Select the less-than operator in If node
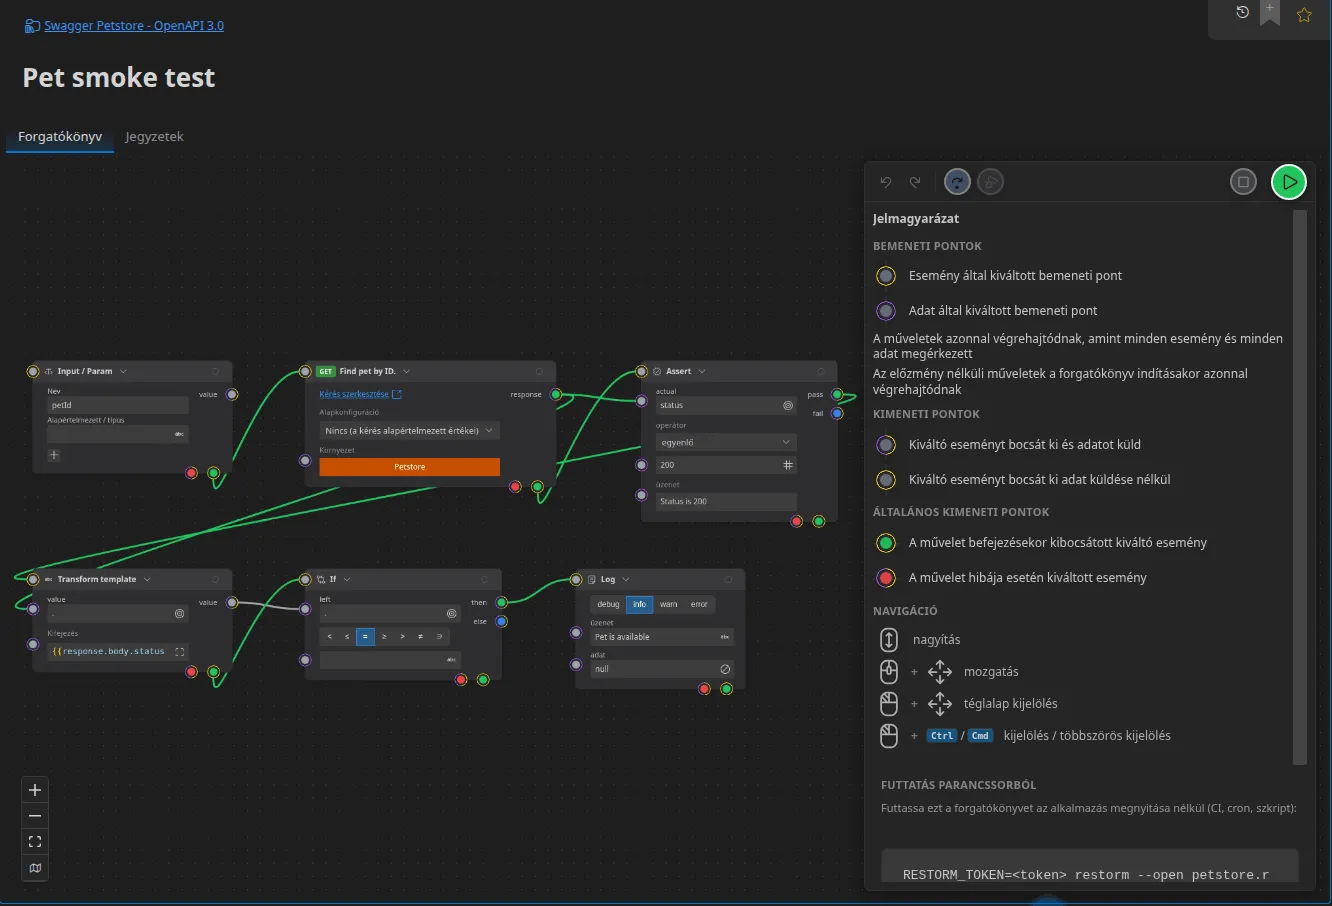The width and height of the screenshot is (1332, 906). 329,636
